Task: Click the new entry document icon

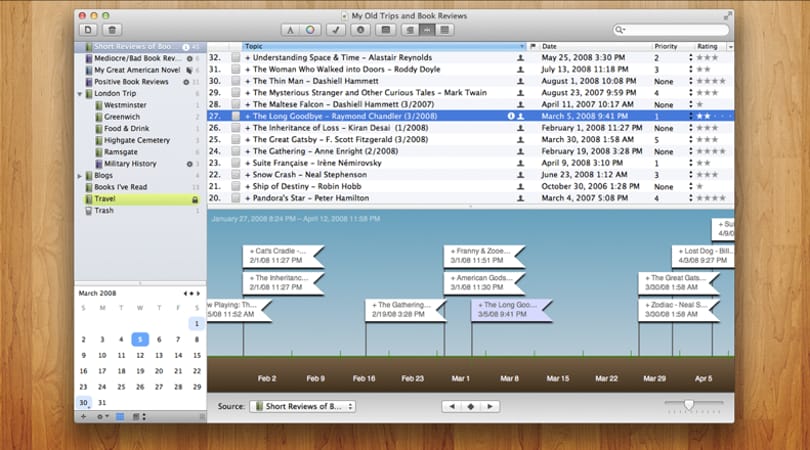Action: (x=88, y=30)
